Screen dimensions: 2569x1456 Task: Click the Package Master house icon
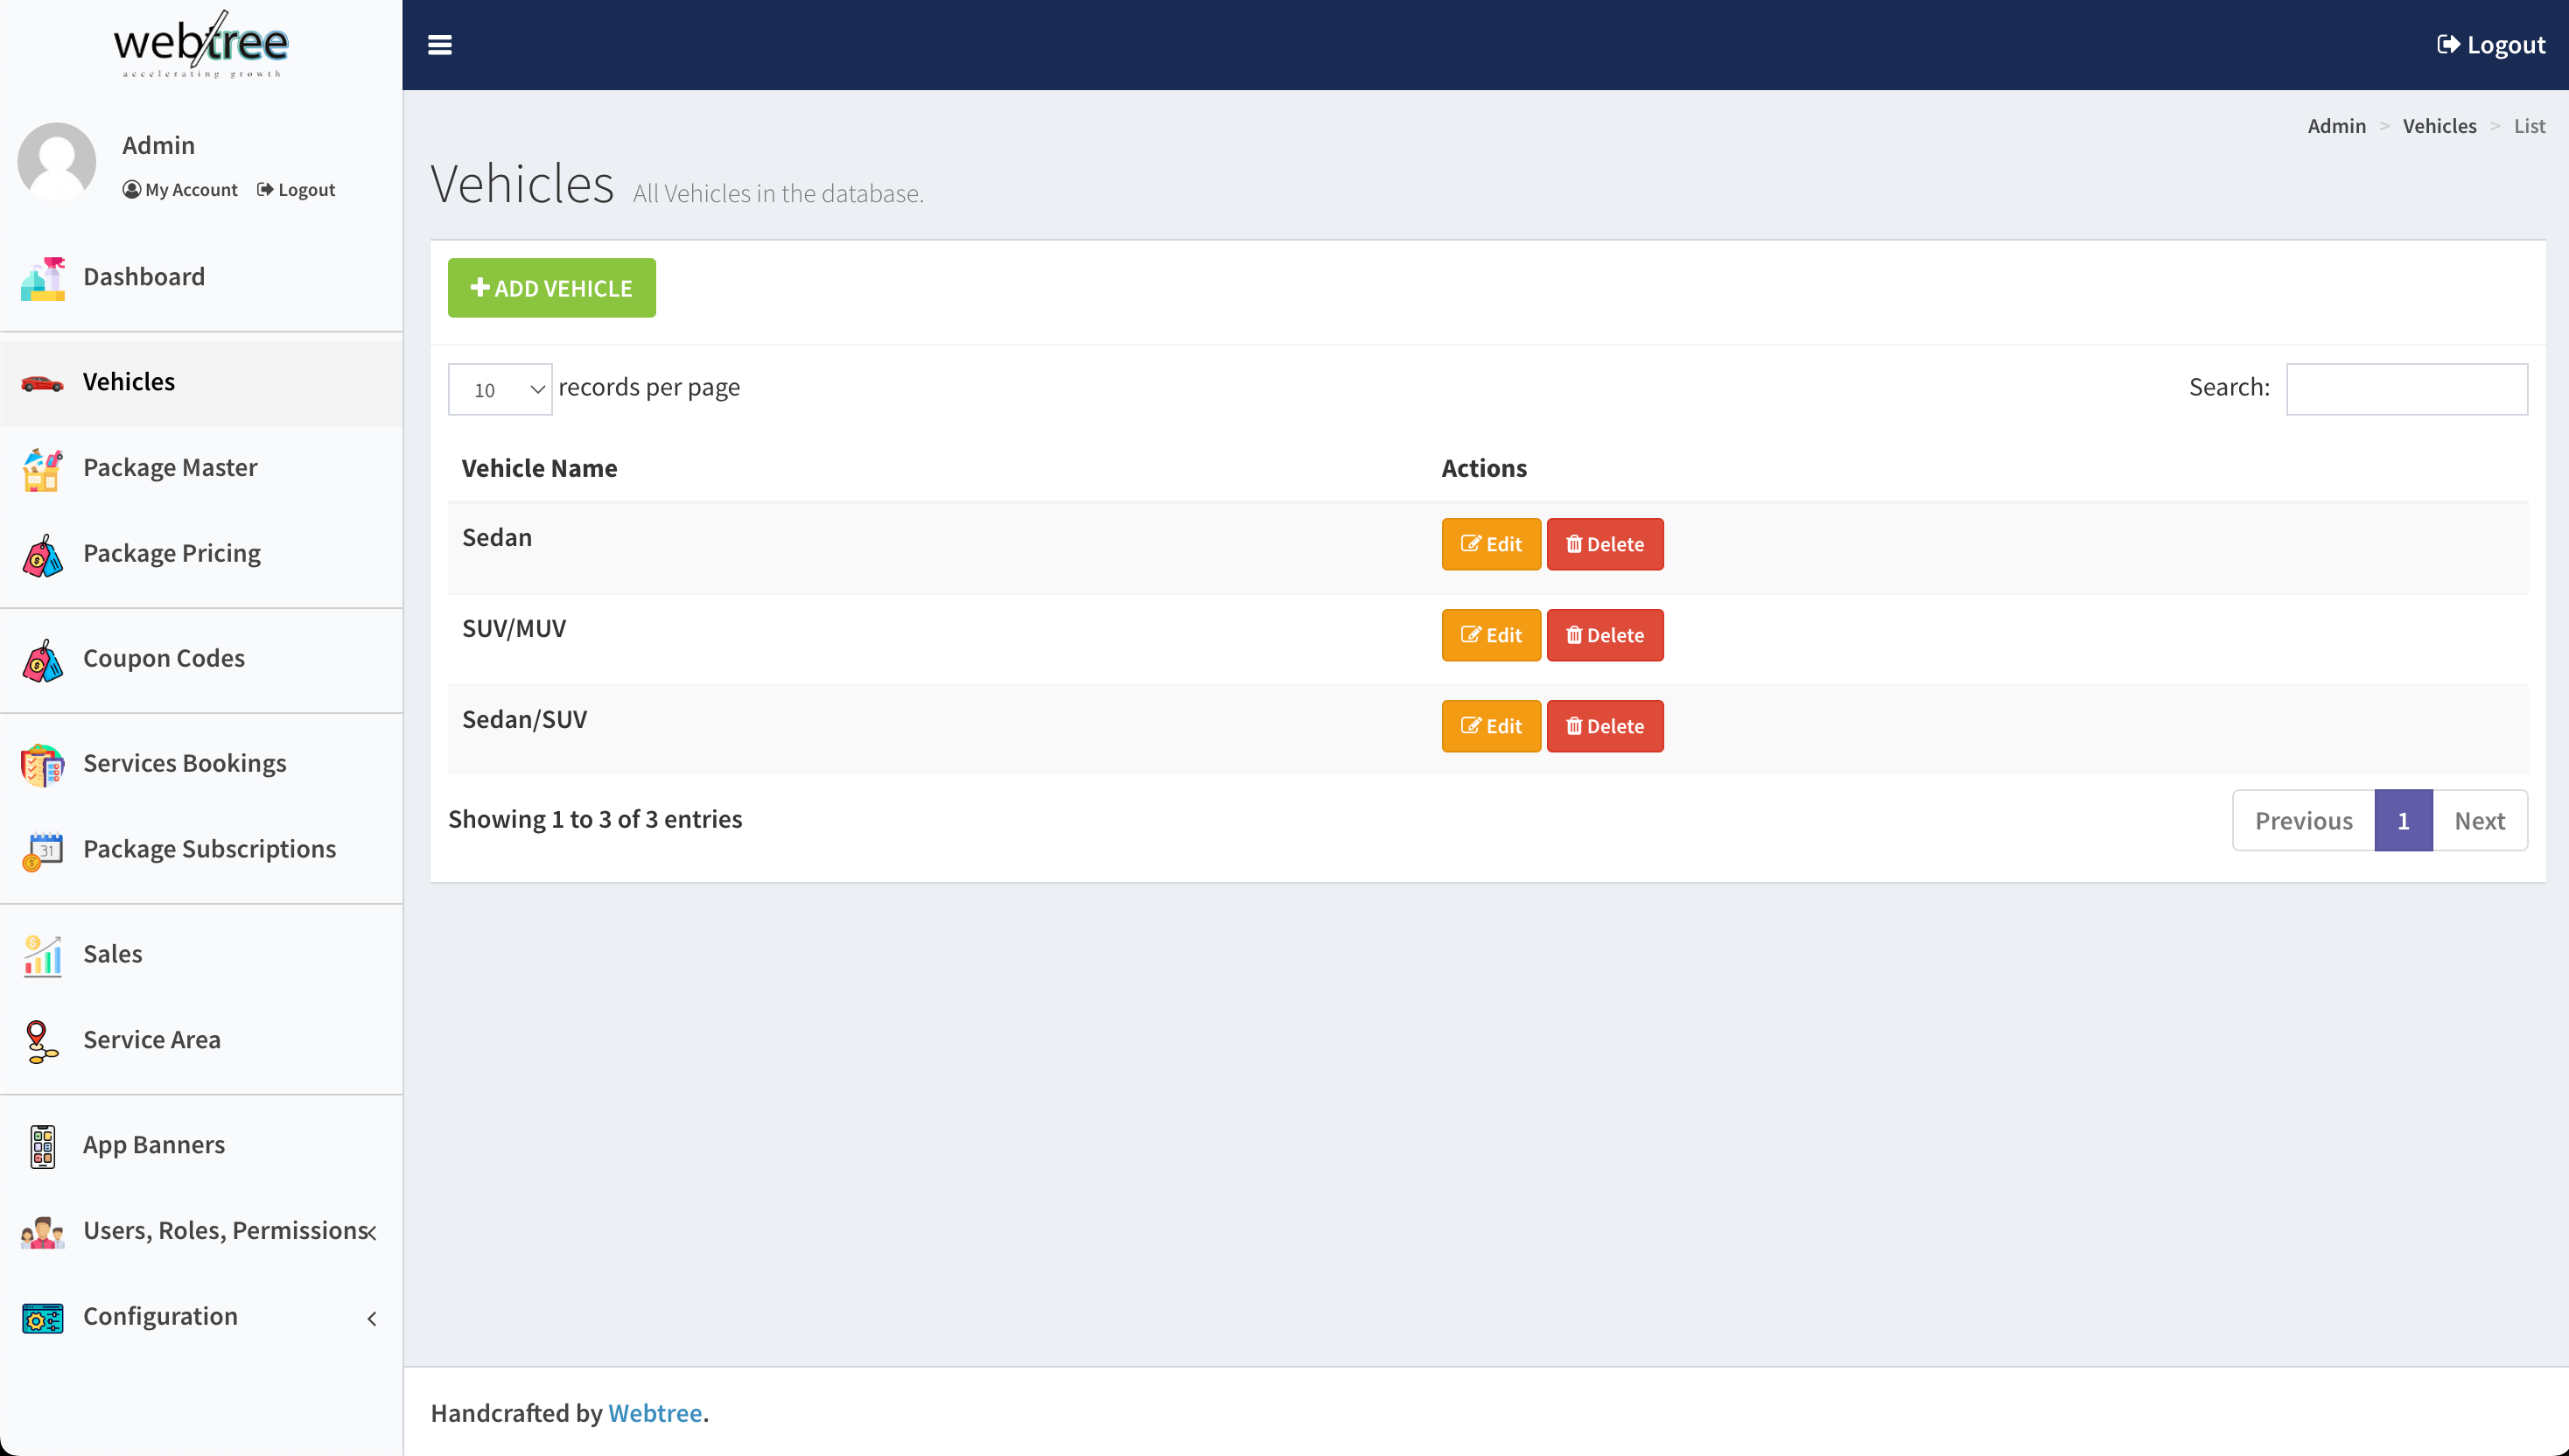click(42, 469)
